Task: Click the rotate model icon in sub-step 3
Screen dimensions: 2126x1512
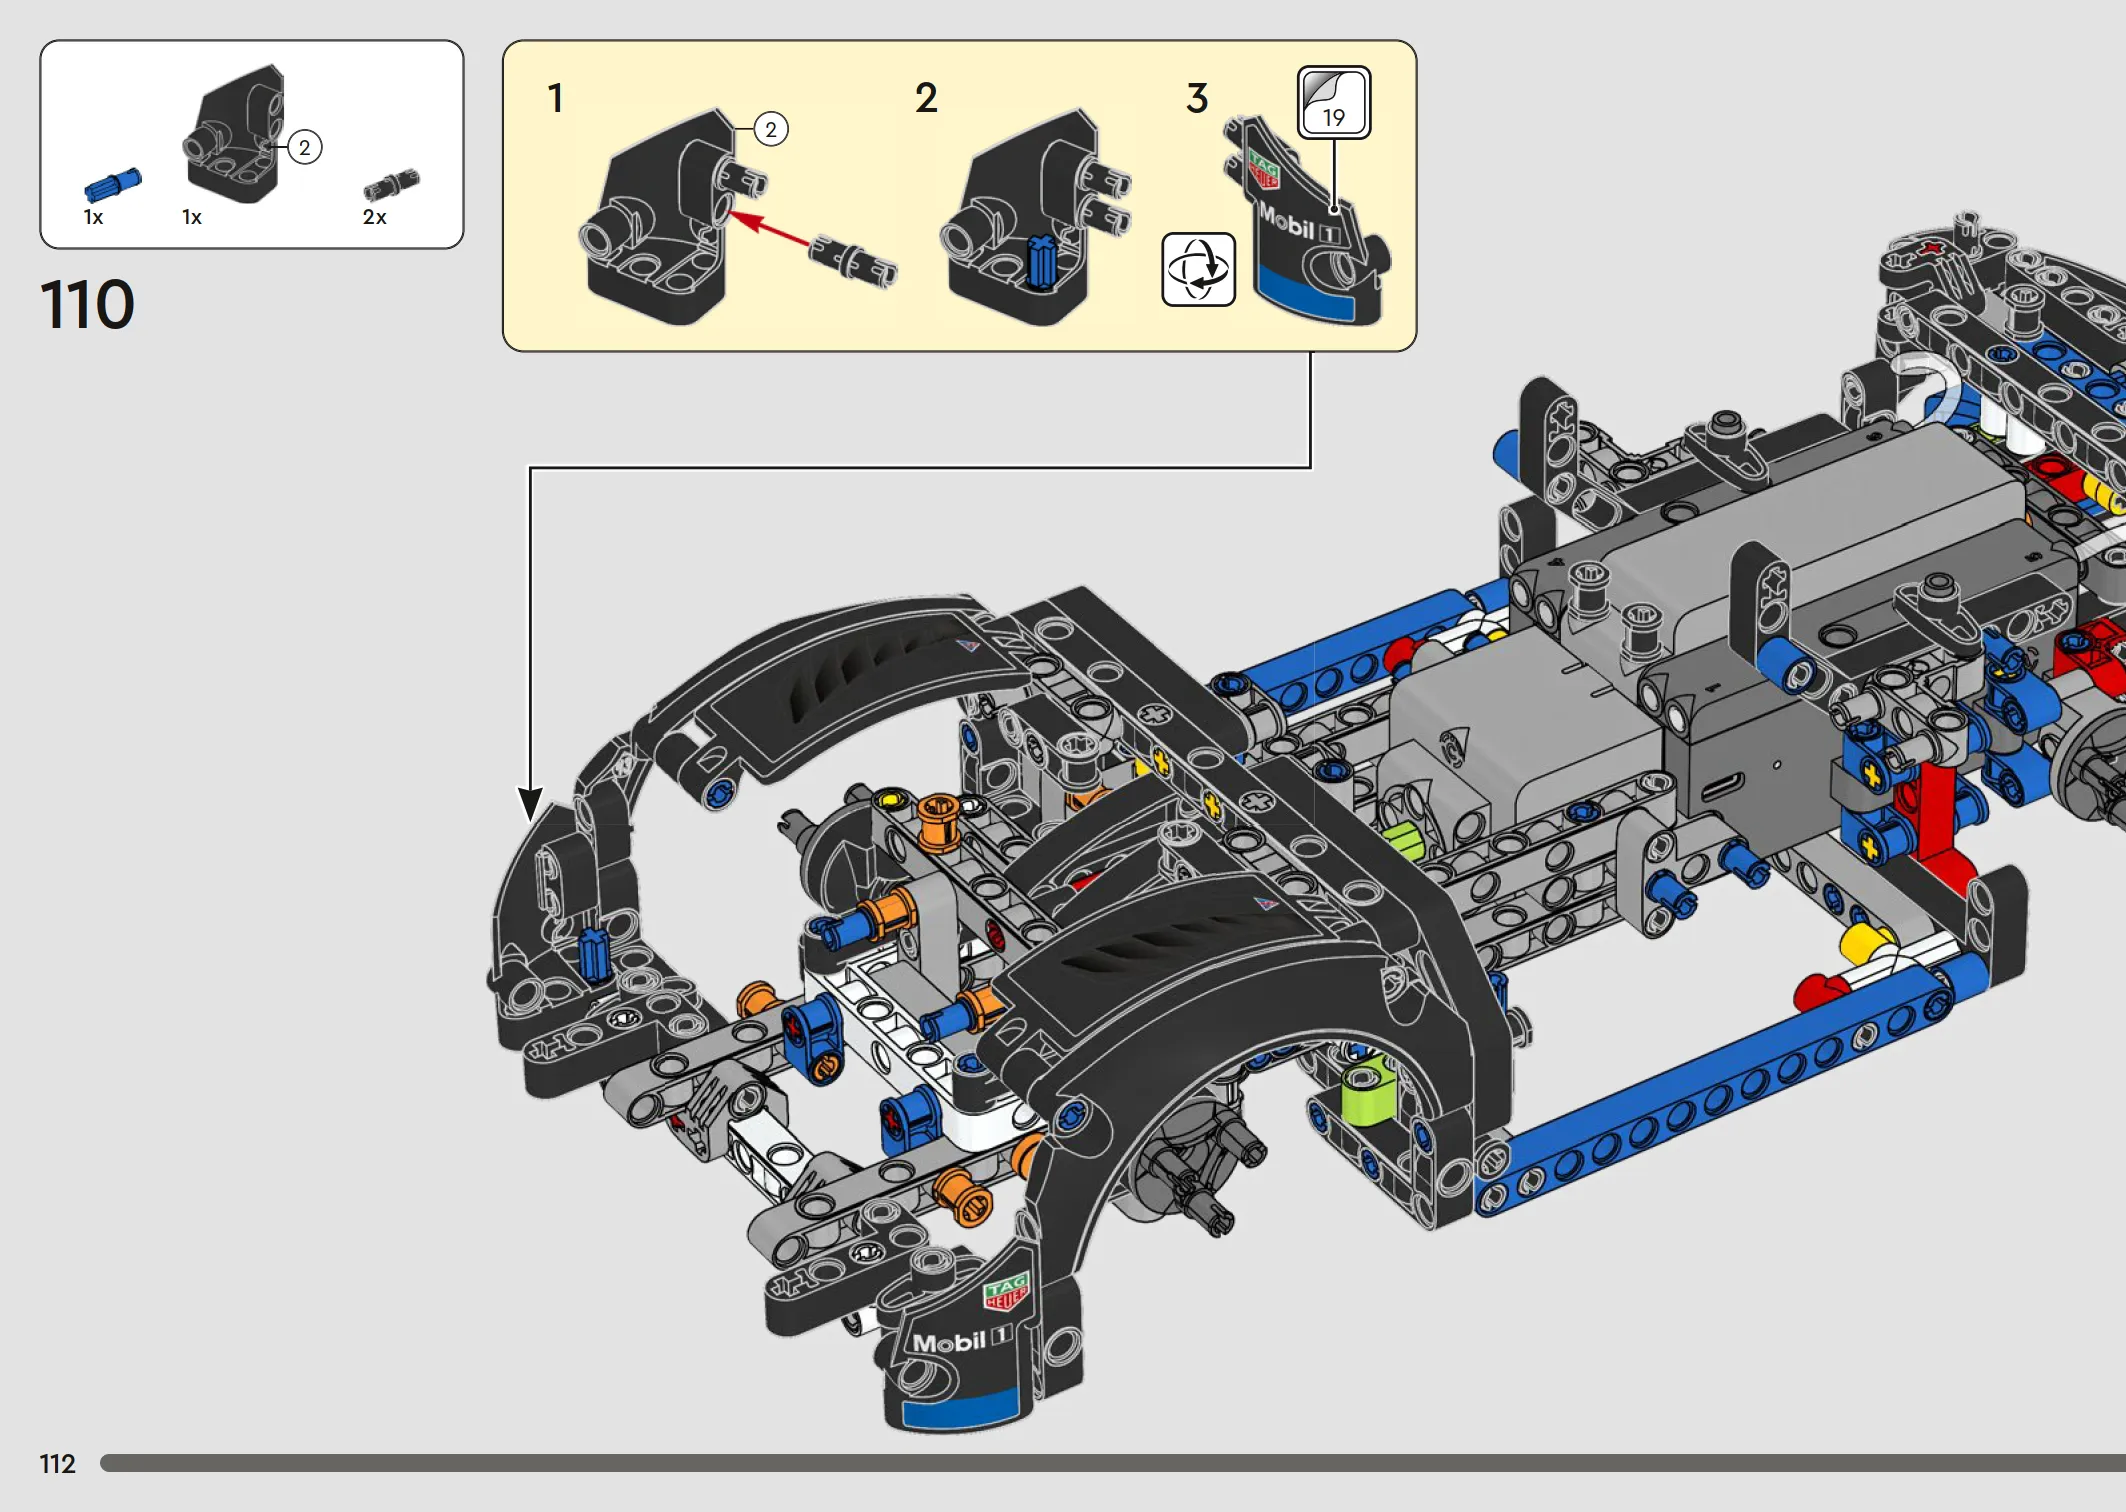Action: [1198, 270]
